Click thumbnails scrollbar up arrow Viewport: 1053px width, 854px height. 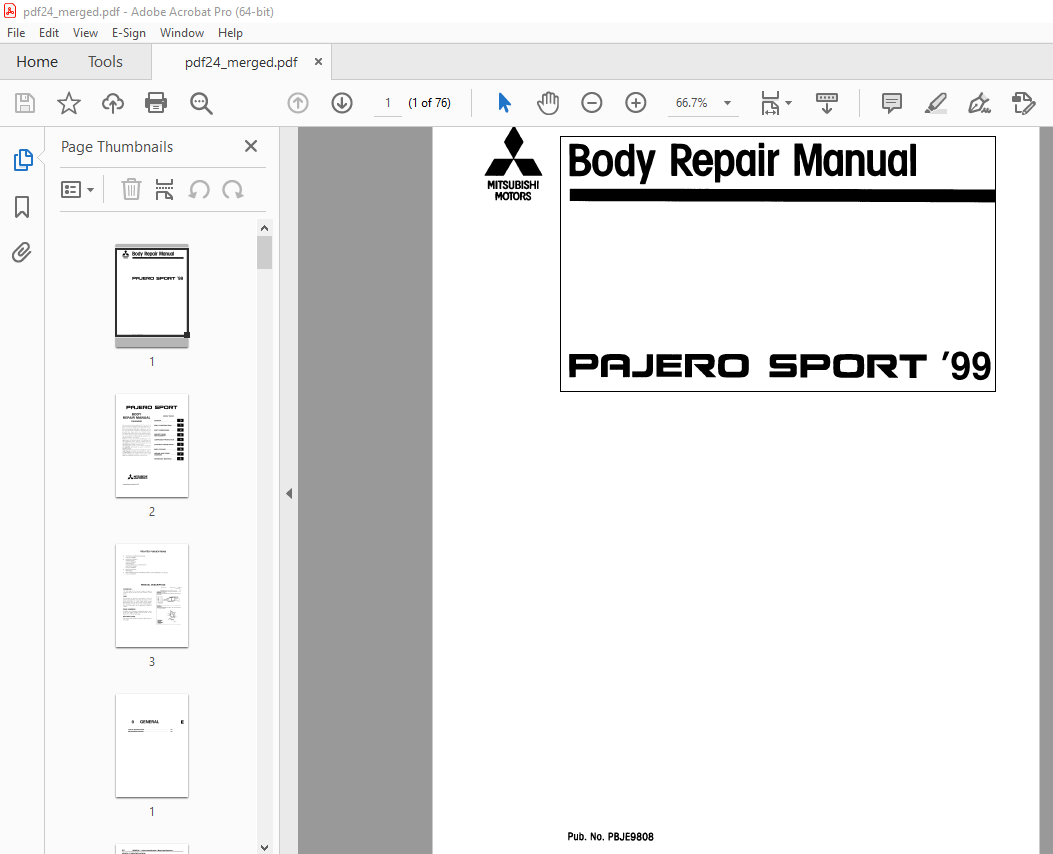point(265,228)
